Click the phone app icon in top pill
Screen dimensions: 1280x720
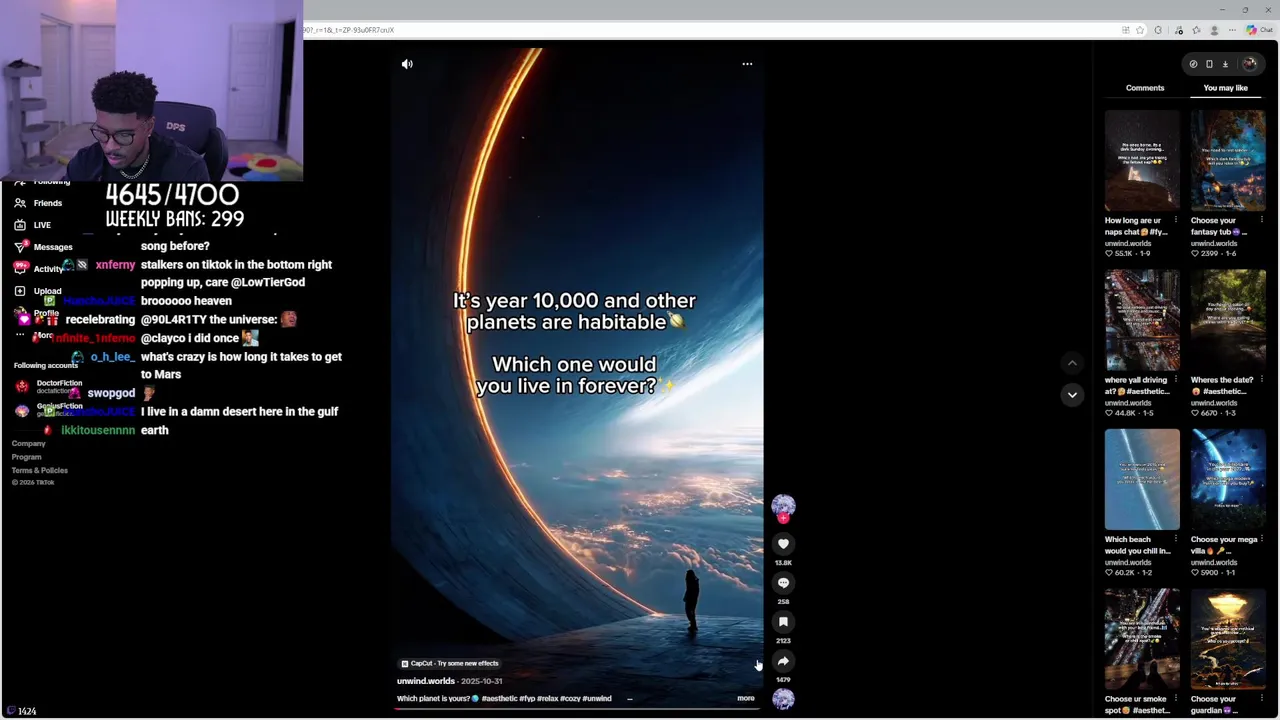click(x=1209, y=64)
